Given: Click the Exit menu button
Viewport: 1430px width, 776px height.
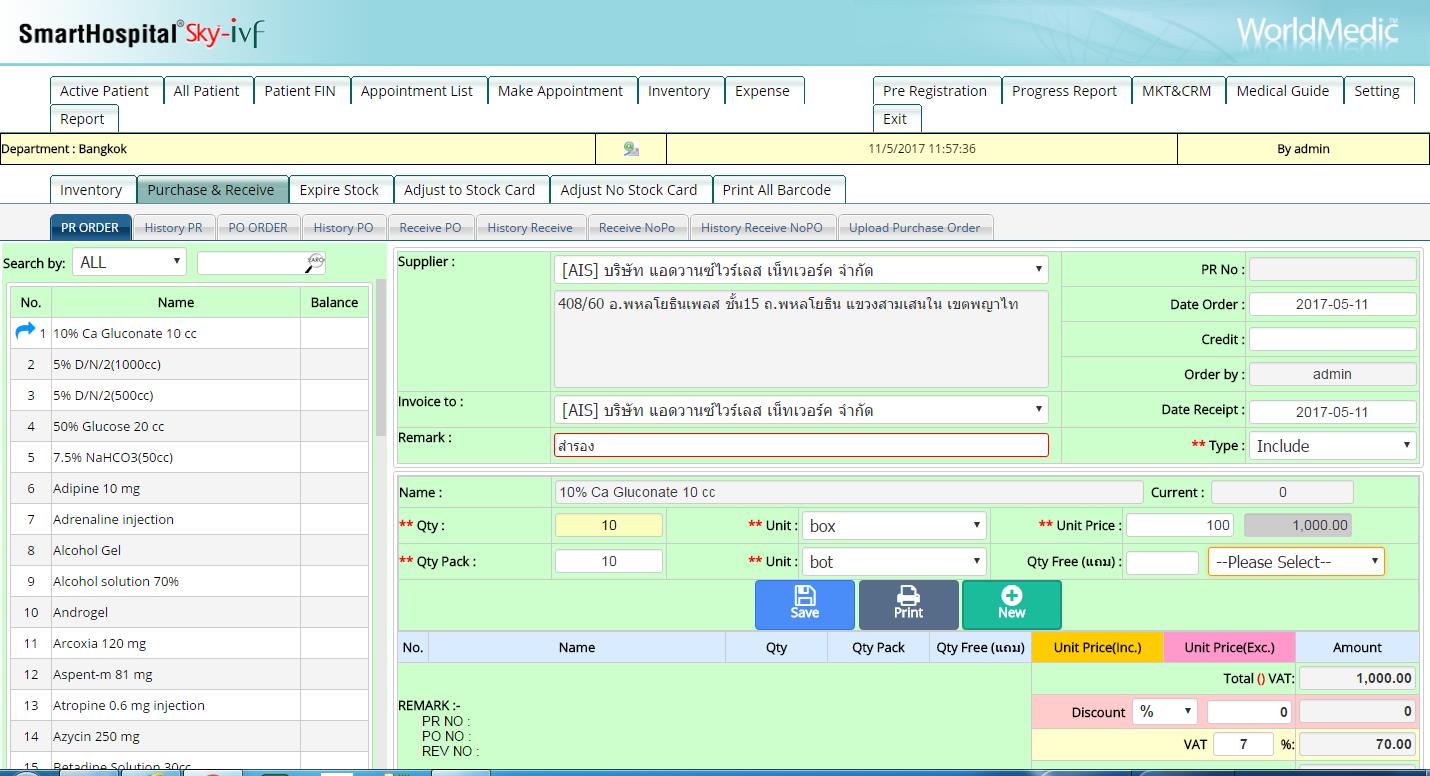Looking at the screenshot, I should (895, 118).
